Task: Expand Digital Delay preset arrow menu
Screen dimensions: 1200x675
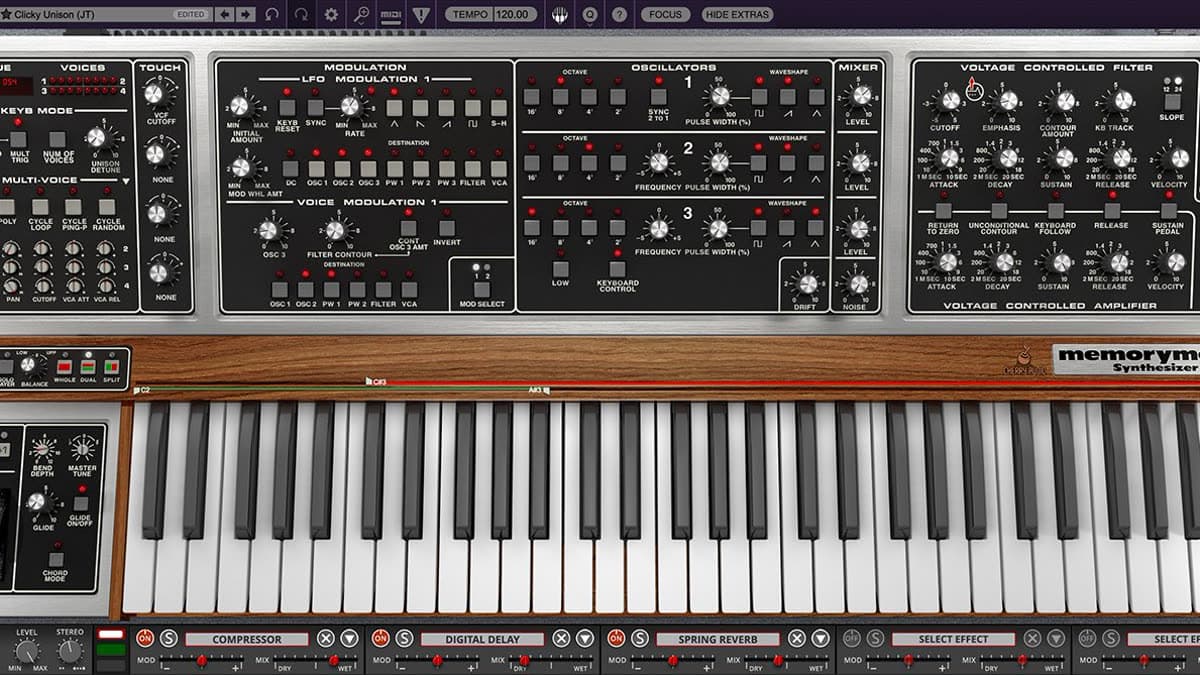Action: 585,638
